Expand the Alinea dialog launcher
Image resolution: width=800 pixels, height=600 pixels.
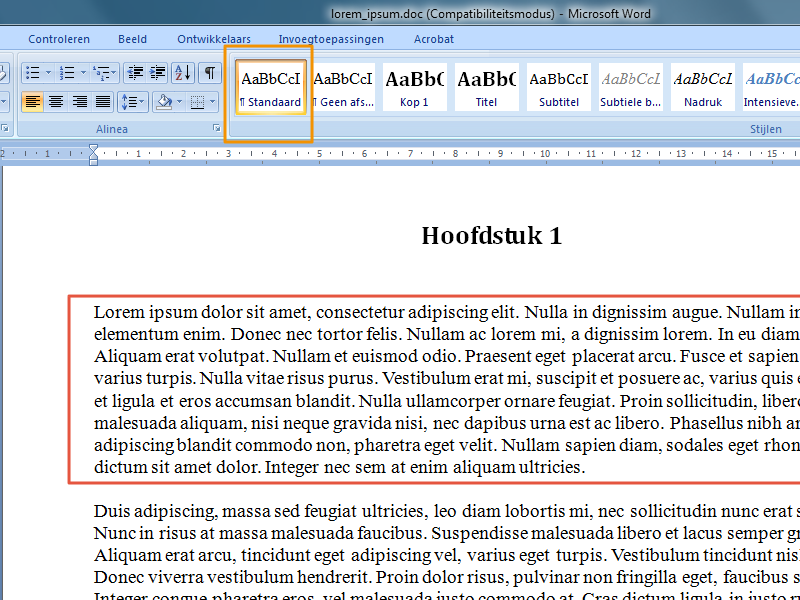point(217,129)
